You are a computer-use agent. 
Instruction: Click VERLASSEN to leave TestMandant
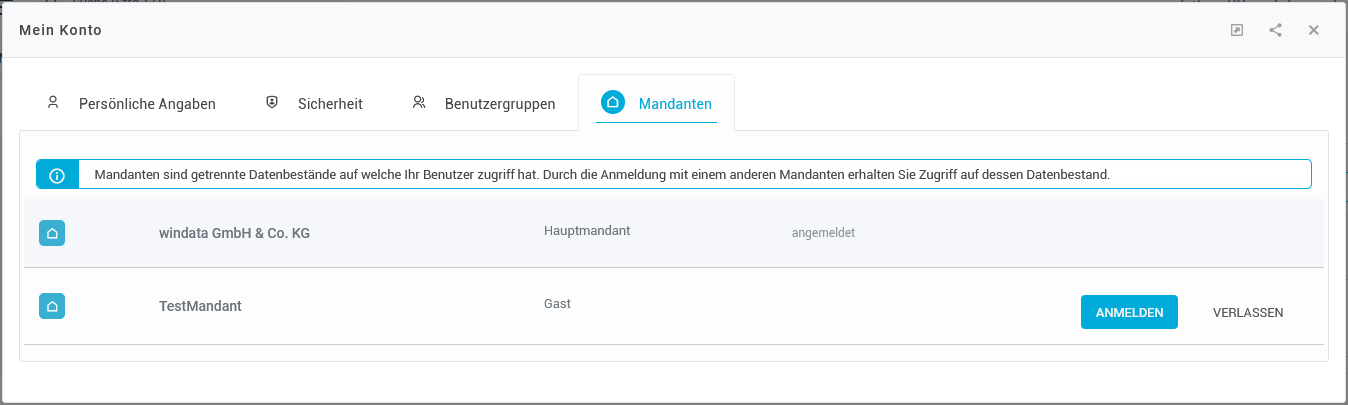coord(1247,312)
